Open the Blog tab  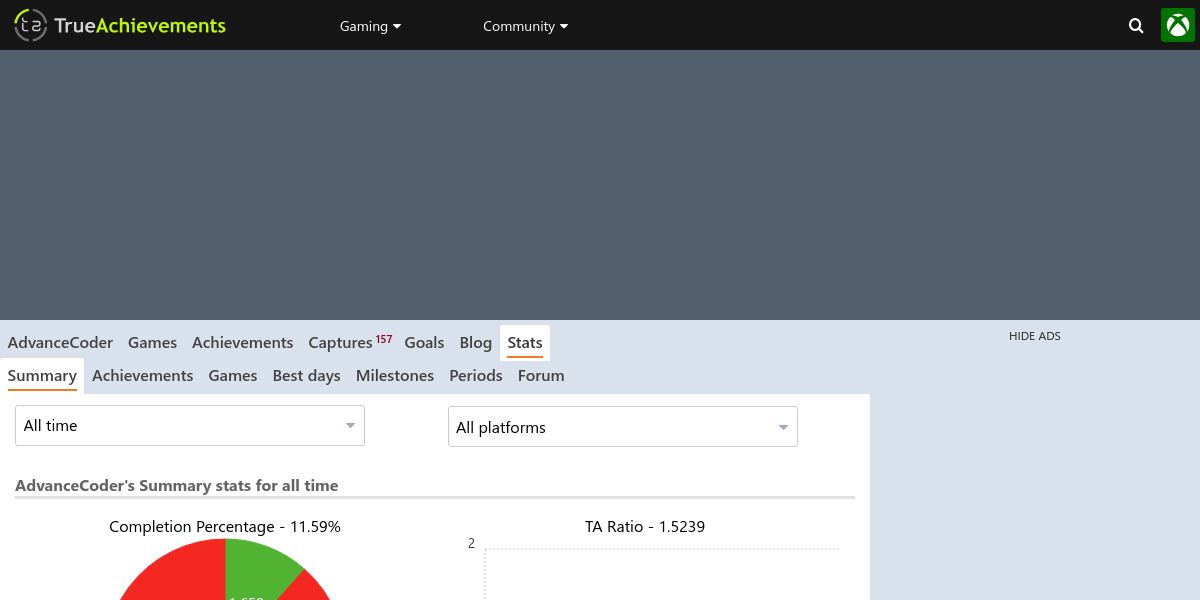[x=476, y=342]
